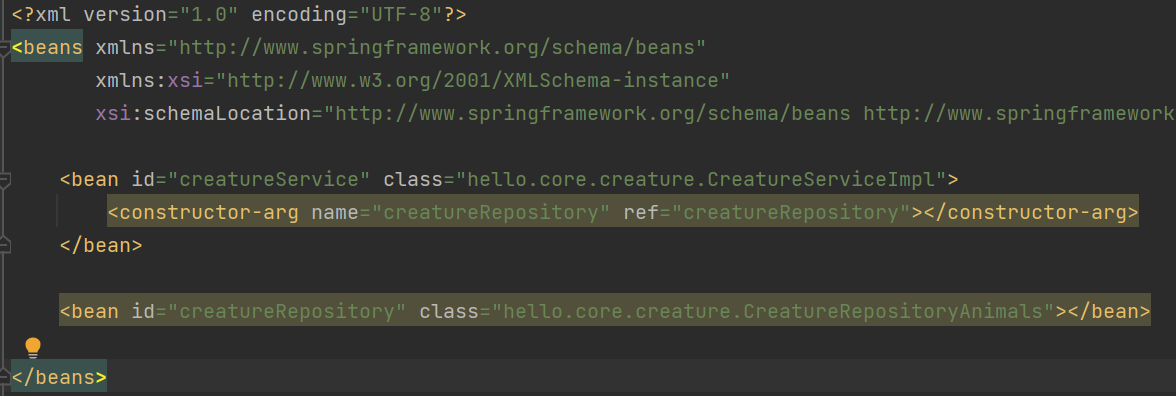Click the id="creatureService" value
Viewport: 1176px width, 396px height.
click(269, 179)
